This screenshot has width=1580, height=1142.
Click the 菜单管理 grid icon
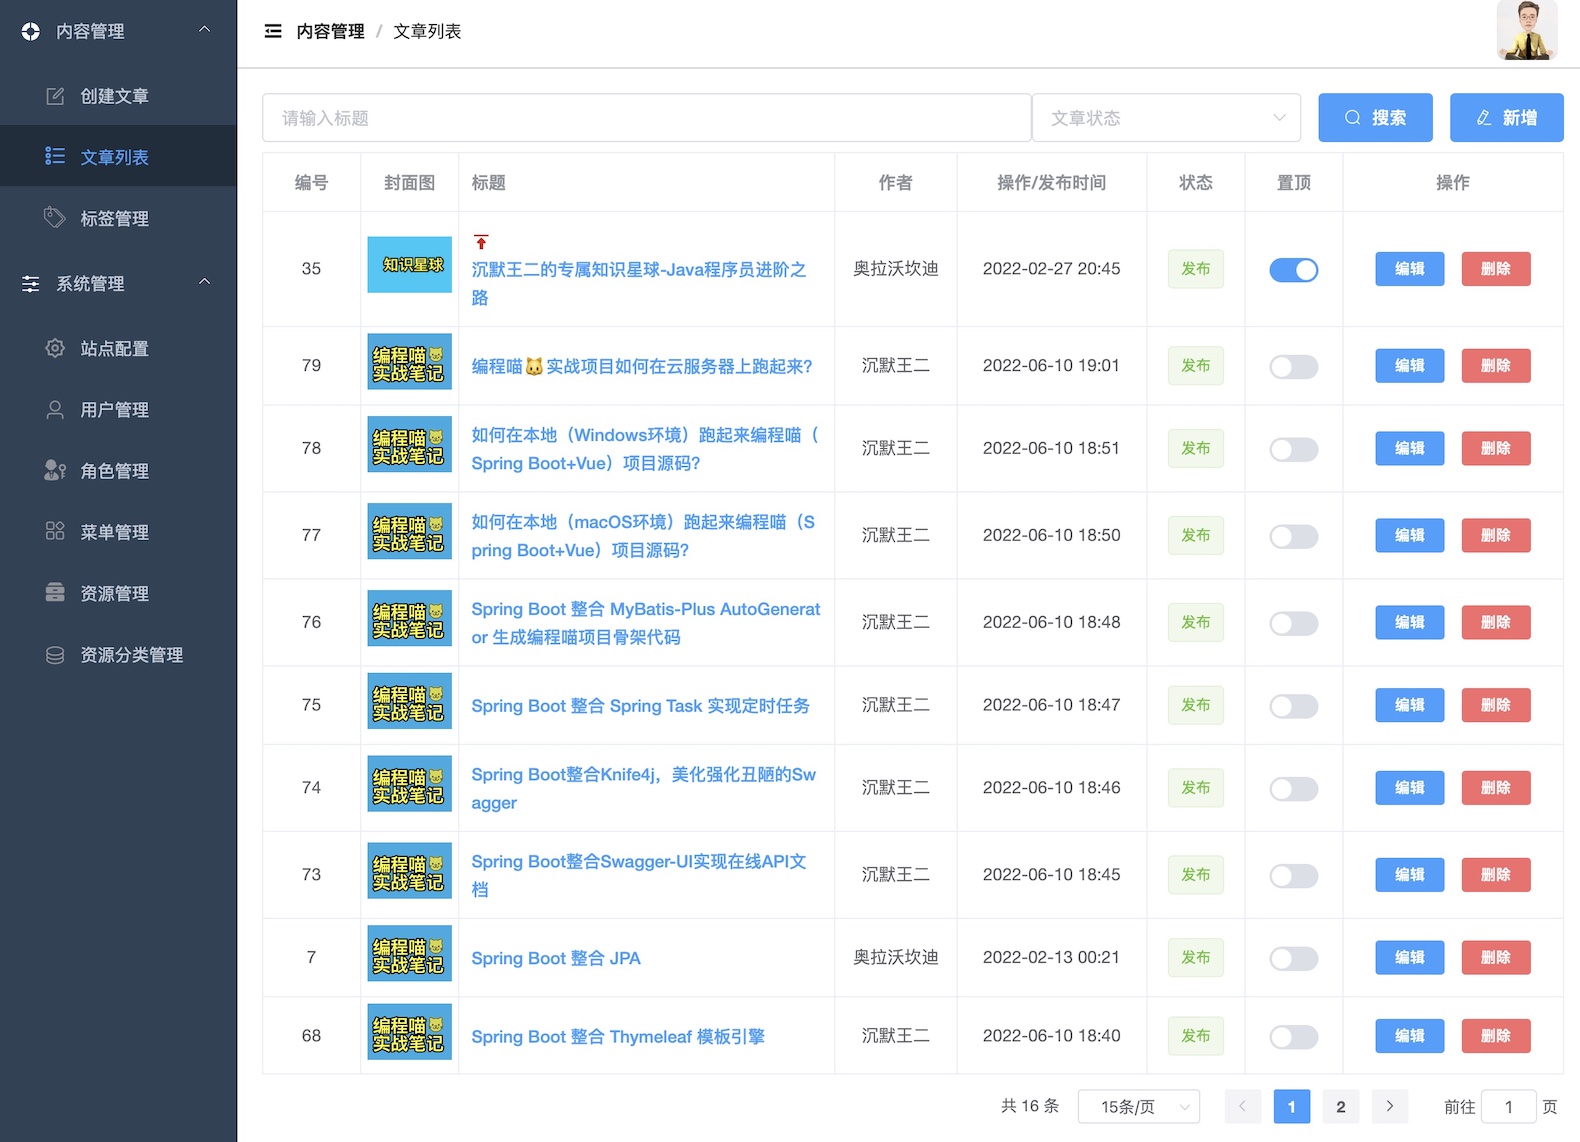[55, 531]
